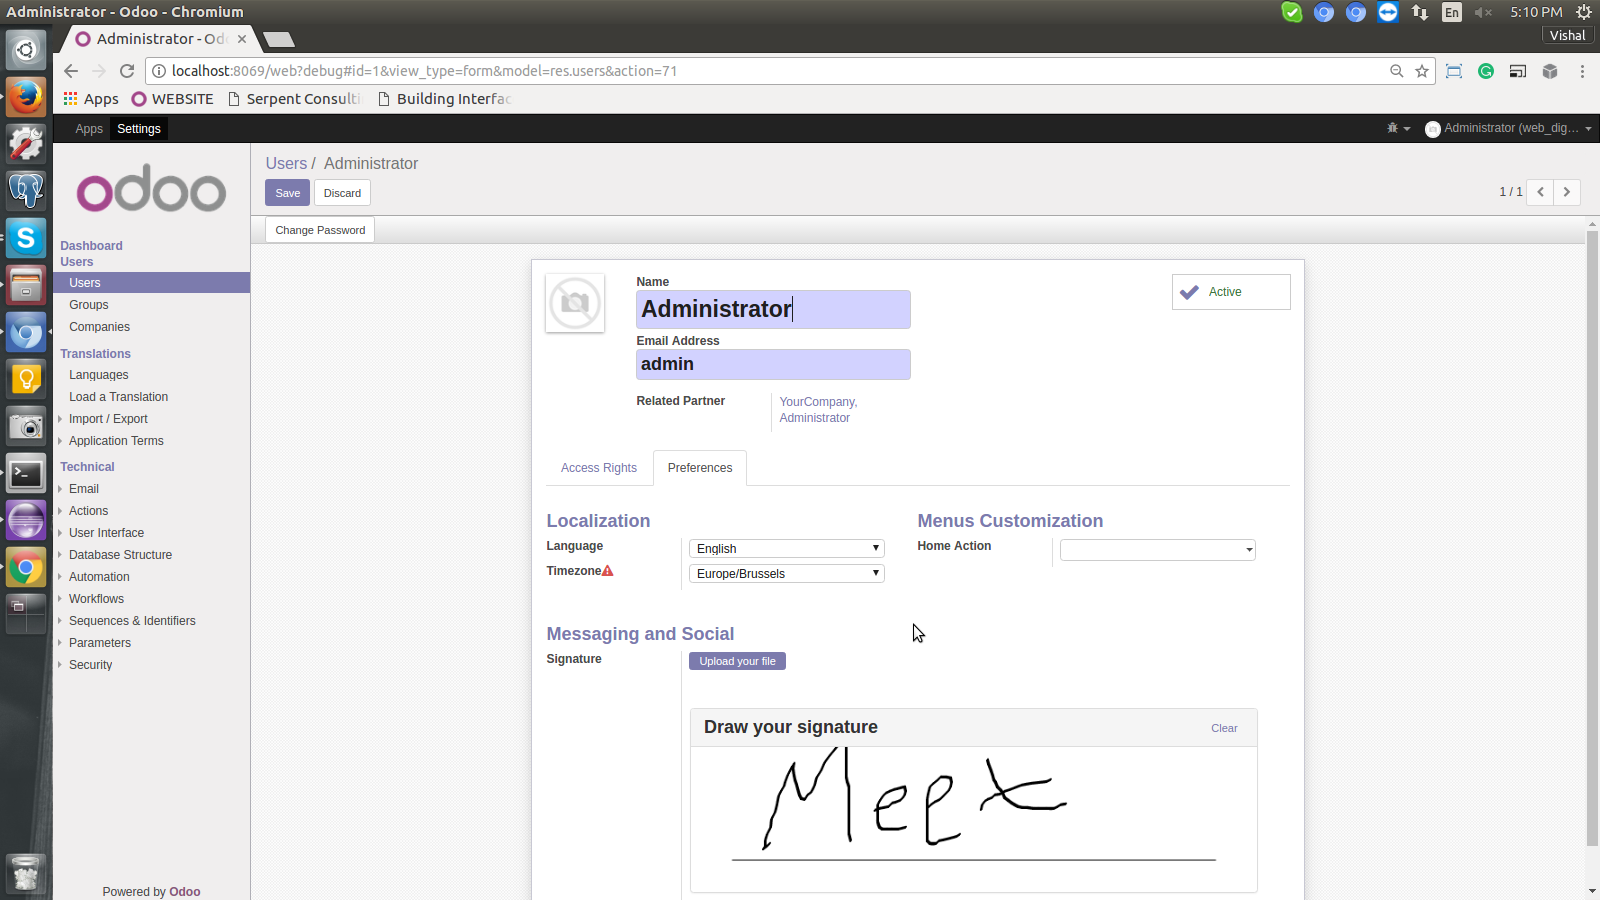
Task: Open the Language dropdown
Action: 787,549
